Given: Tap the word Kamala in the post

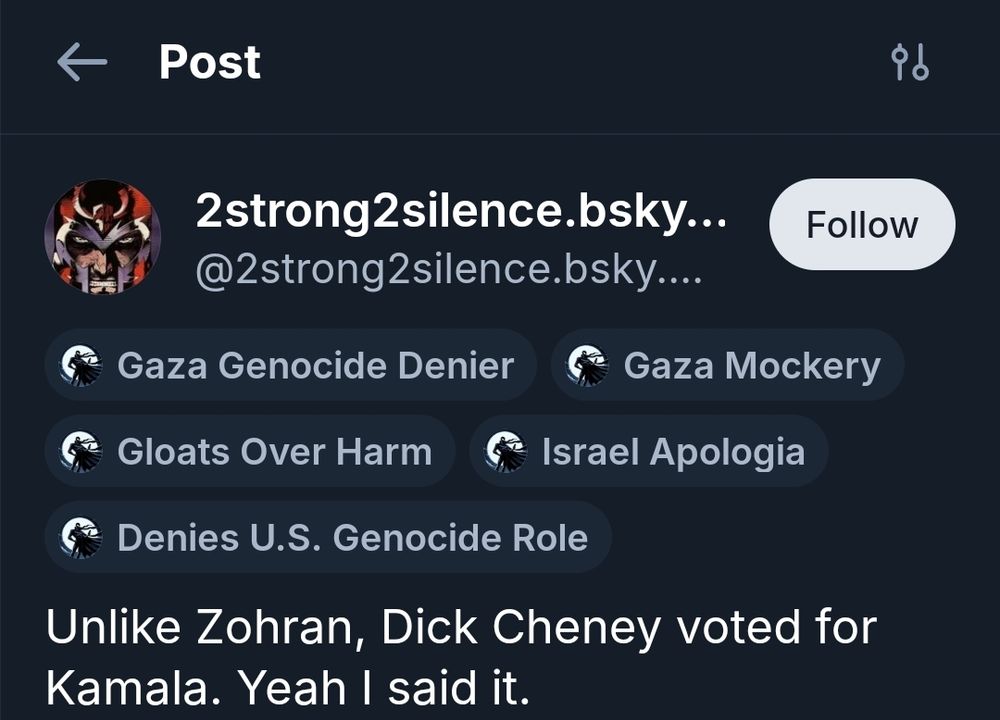Looking at the screenshot, I should coord(111,688).
